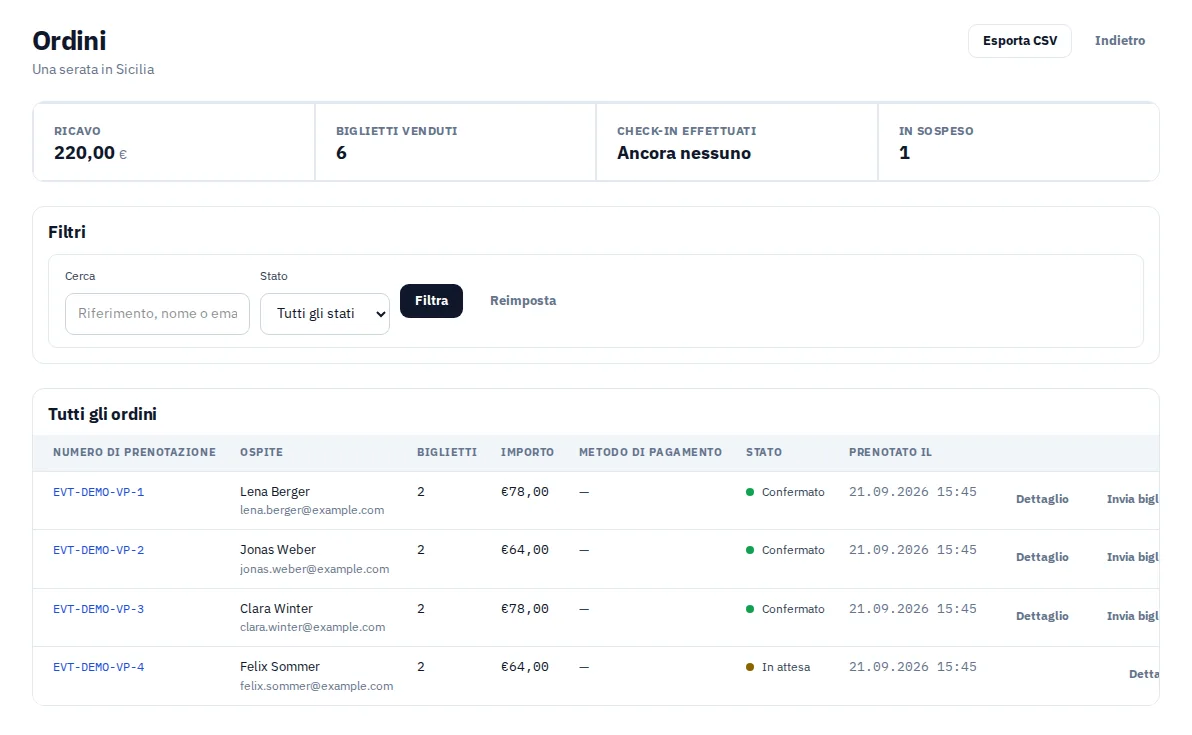Viewport: 1192px width, 735px height.
Task: Open the Stato dropdown showing Tutti gli stati
Action: pyautogui.click(x=325, y=314)
